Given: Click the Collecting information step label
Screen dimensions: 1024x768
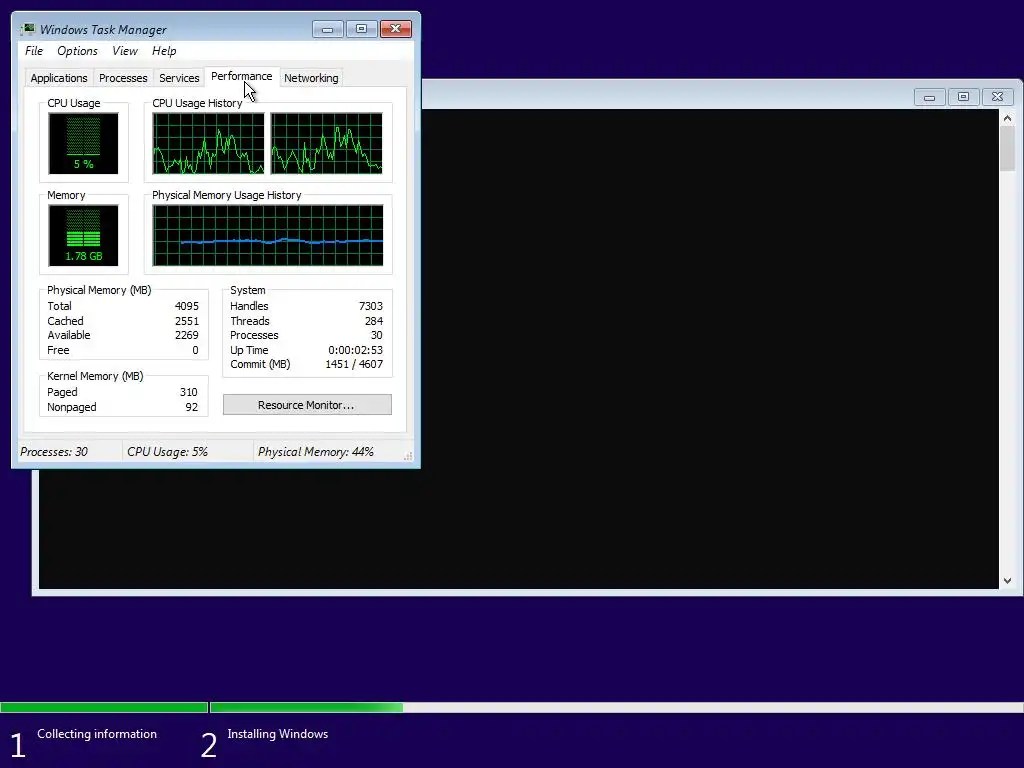Looking at the screenshot, I should (97, 734).
